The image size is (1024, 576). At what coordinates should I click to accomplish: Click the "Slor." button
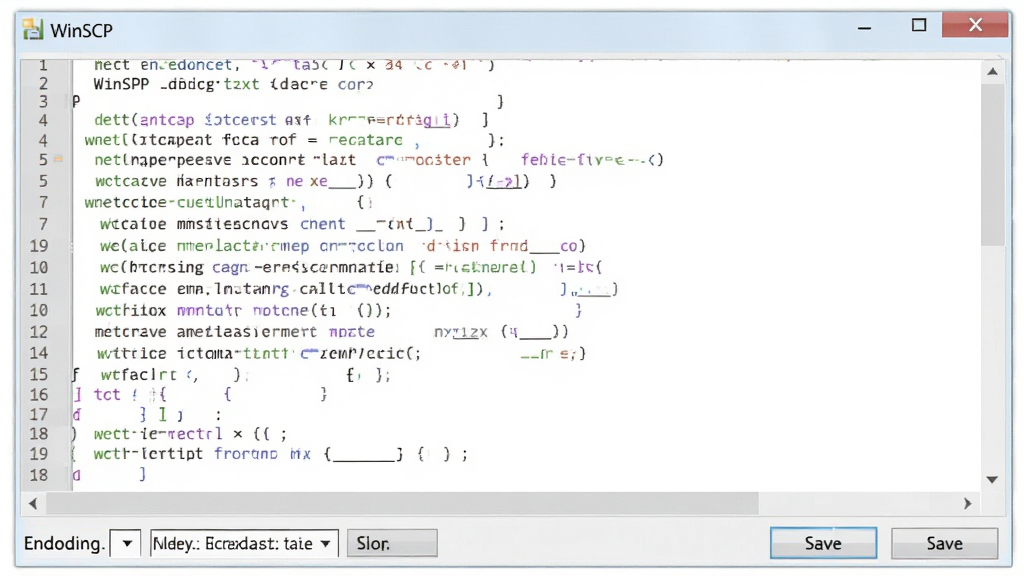392,543
